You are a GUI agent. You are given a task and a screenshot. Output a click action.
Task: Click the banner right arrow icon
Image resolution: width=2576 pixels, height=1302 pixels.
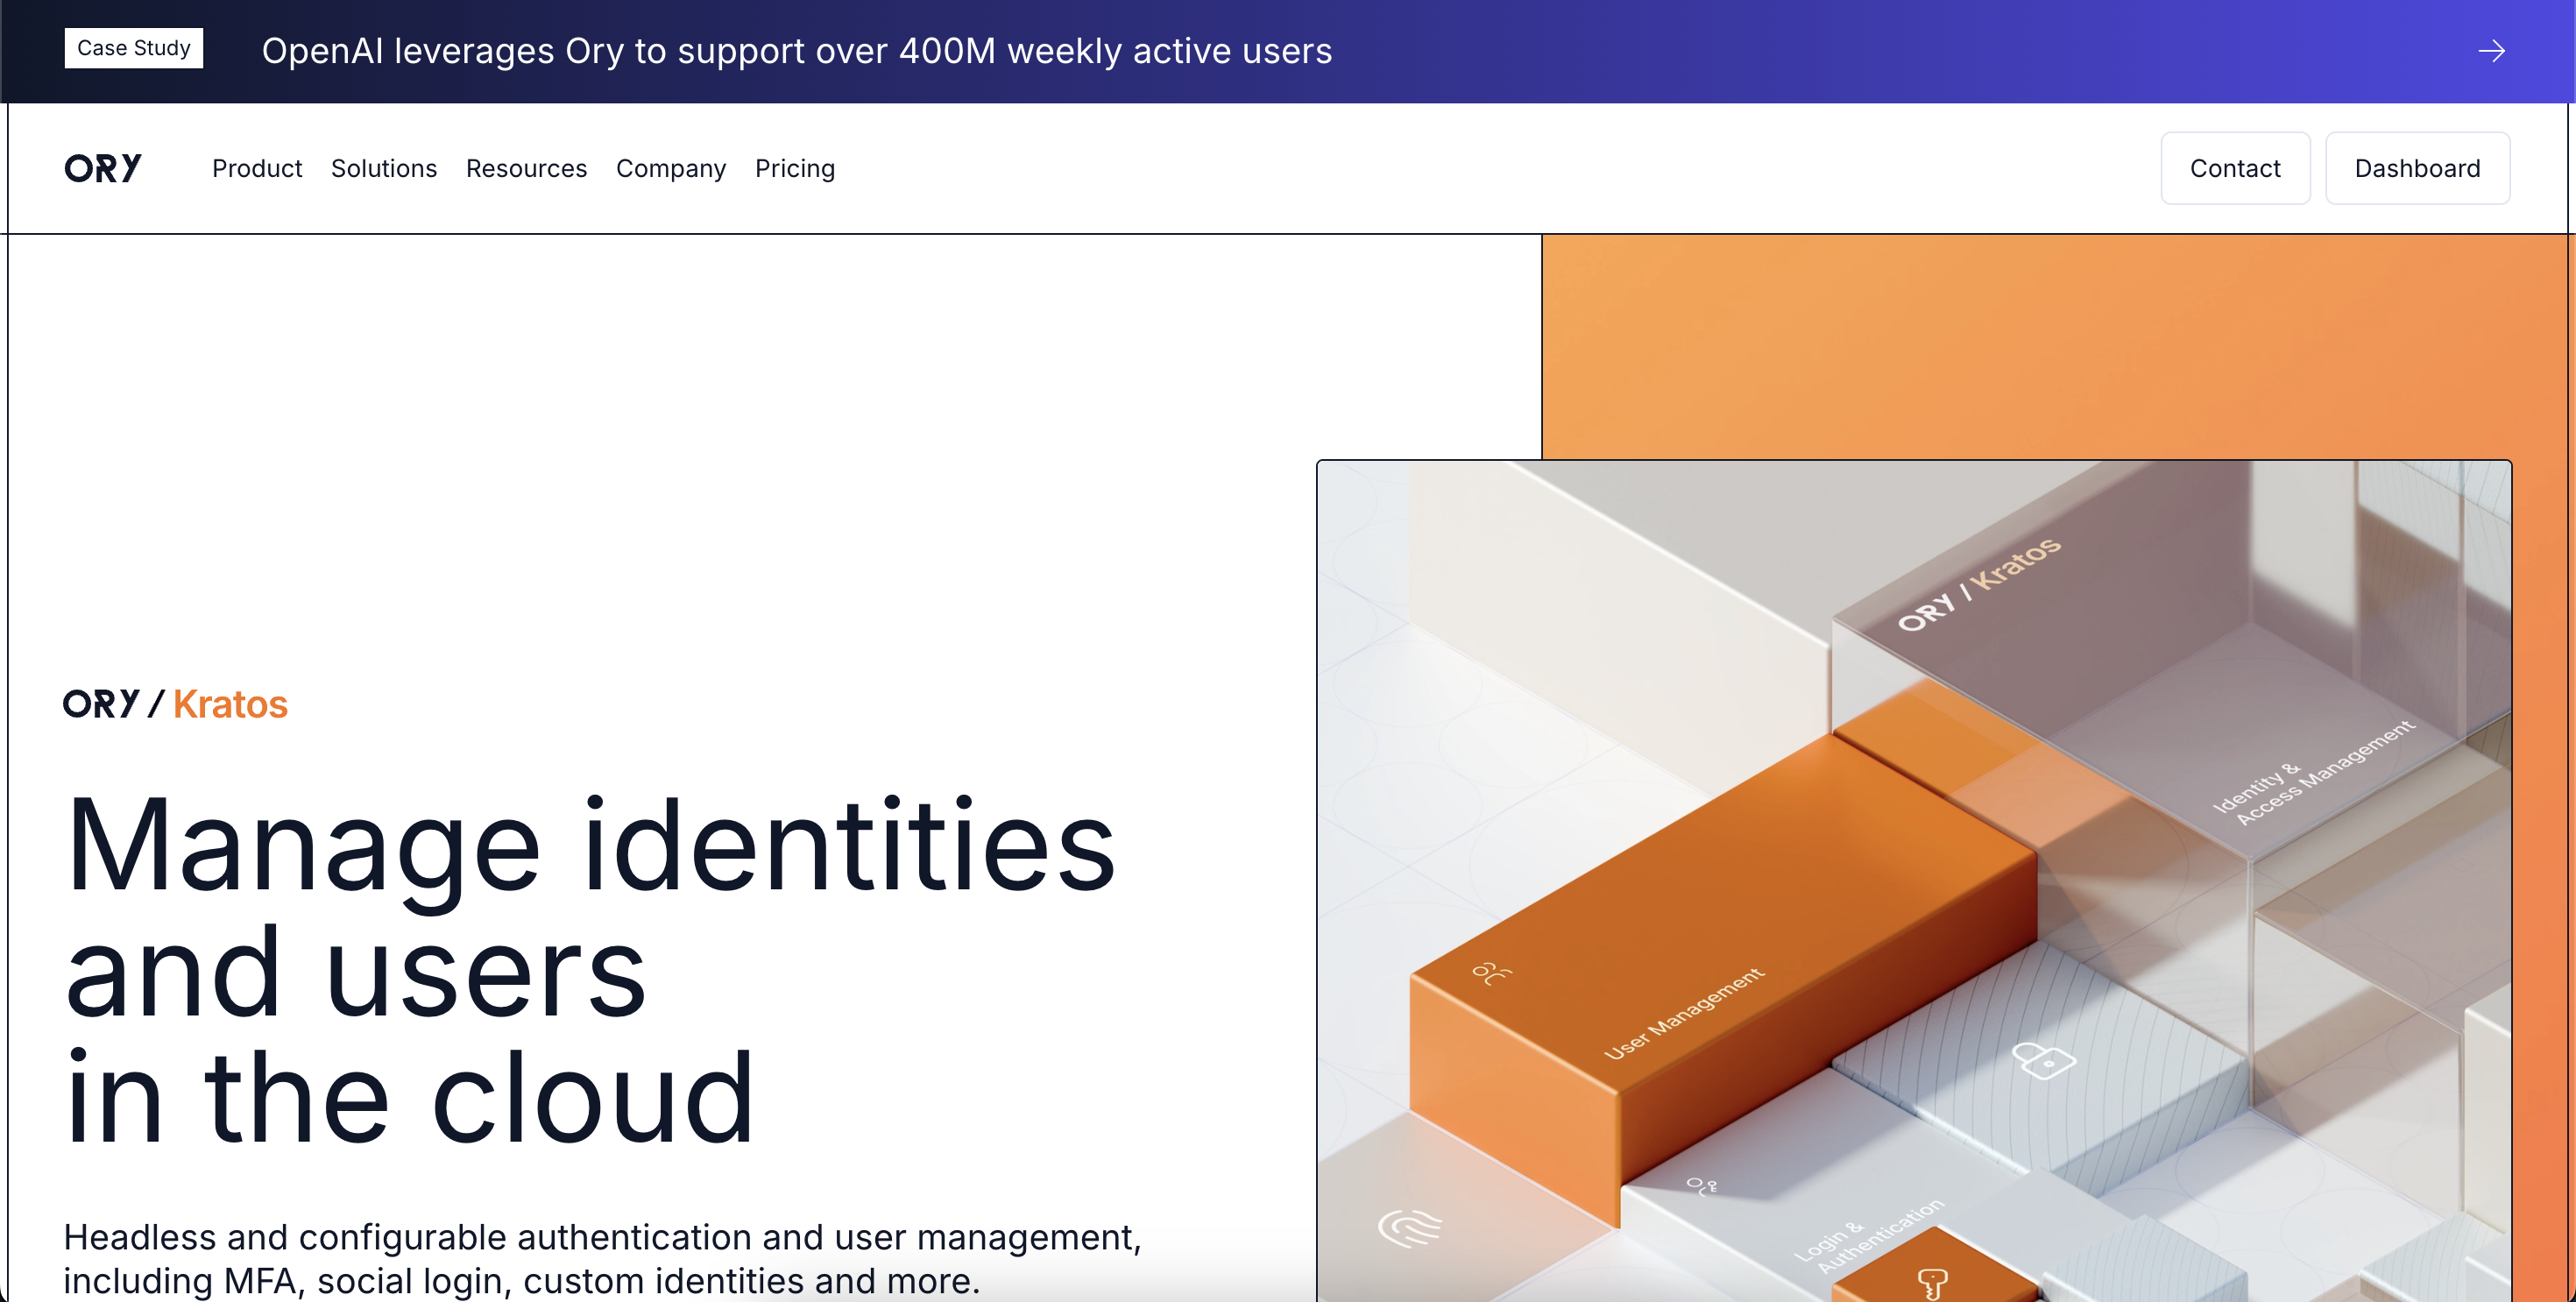point(2491,51)
